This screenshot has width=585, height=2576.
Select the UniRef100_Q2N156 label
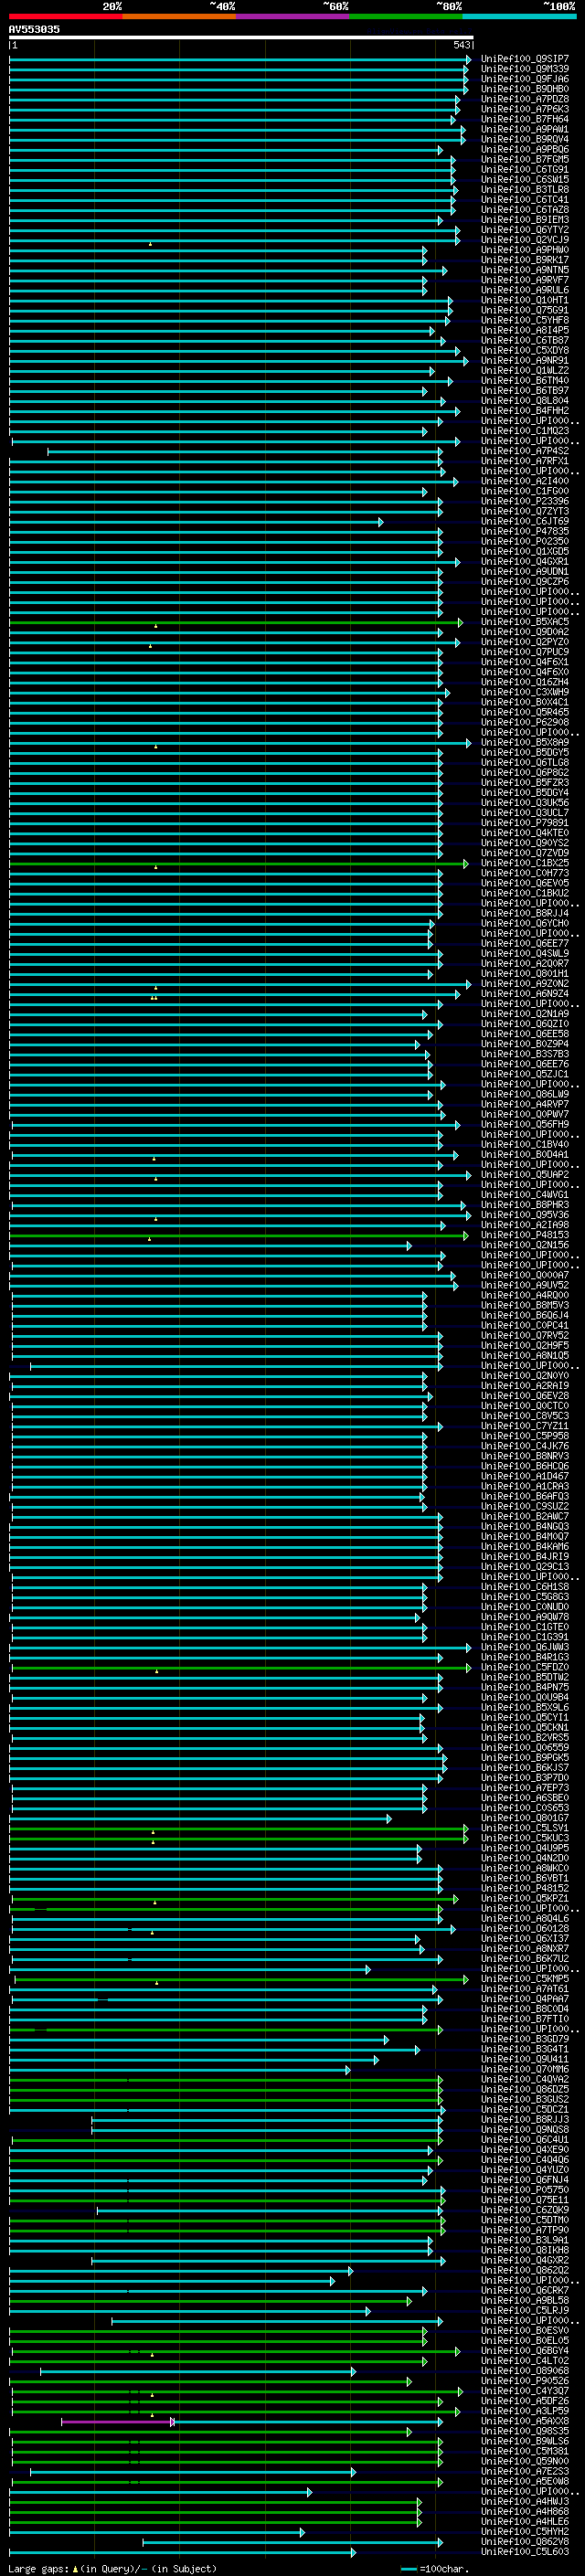pos(525,1245)
